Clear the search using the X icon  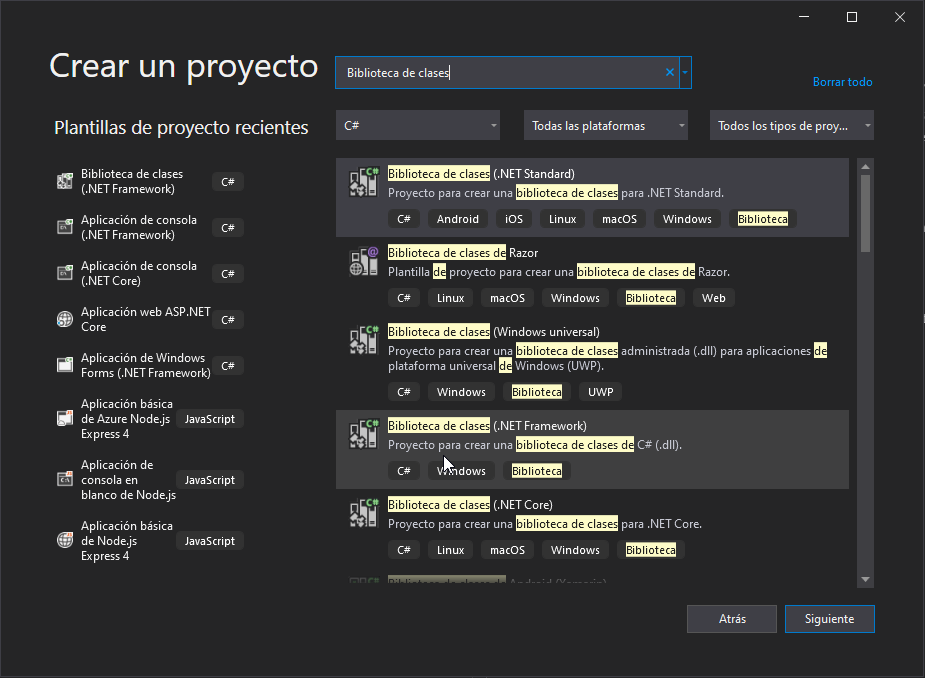669,71
